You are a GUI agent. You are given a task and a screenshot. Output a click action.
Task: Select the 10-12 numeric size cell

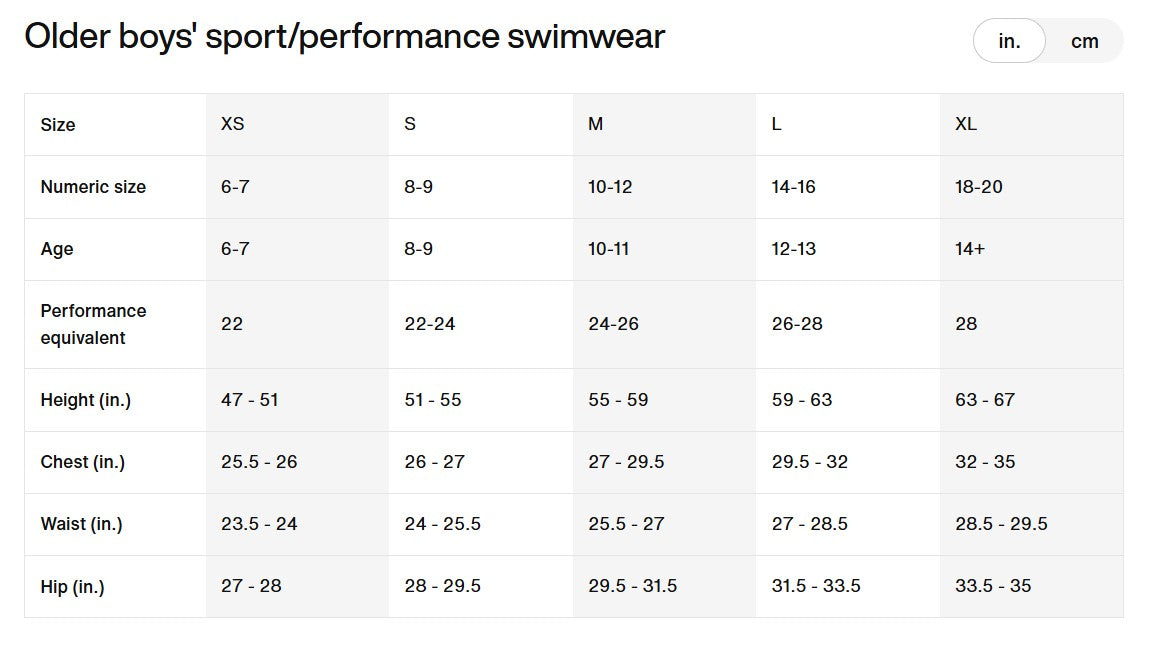pos(610,187)
